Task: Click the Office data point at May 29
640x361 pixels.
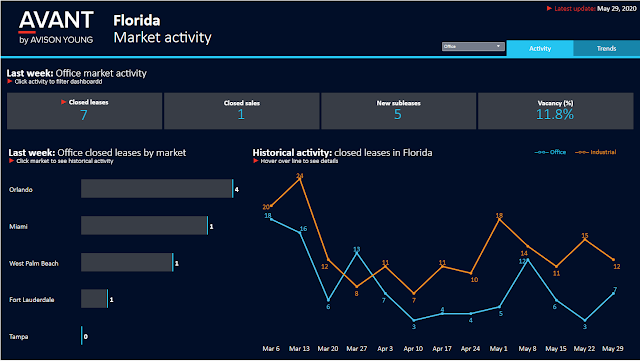Action: [613, 293]
